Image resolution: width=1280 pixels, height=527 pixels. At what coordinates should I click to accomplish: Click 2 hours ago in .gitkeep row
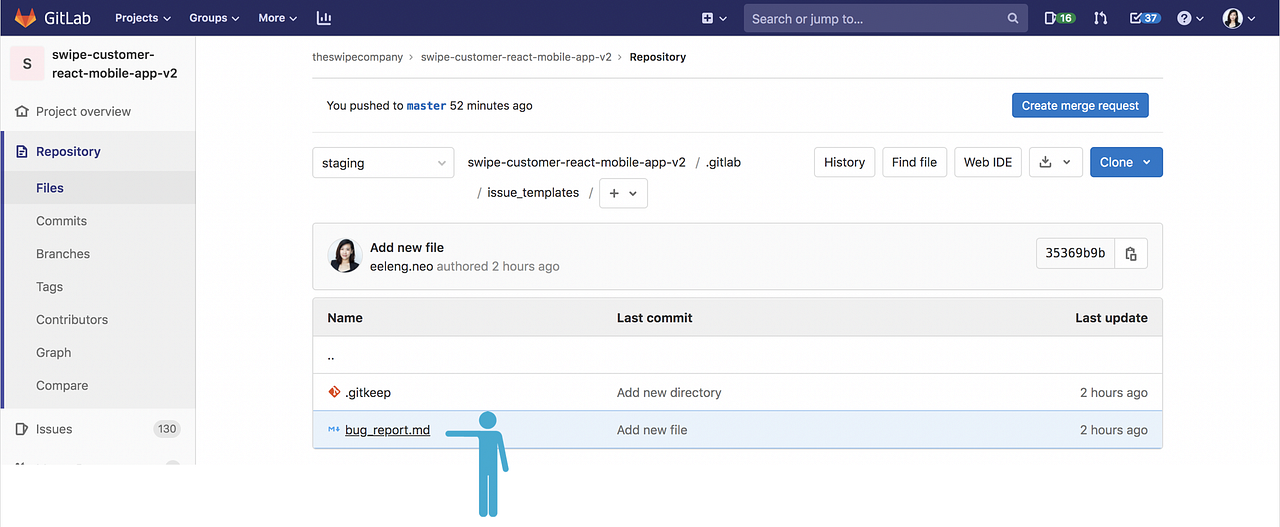(x=1114, y=393)
